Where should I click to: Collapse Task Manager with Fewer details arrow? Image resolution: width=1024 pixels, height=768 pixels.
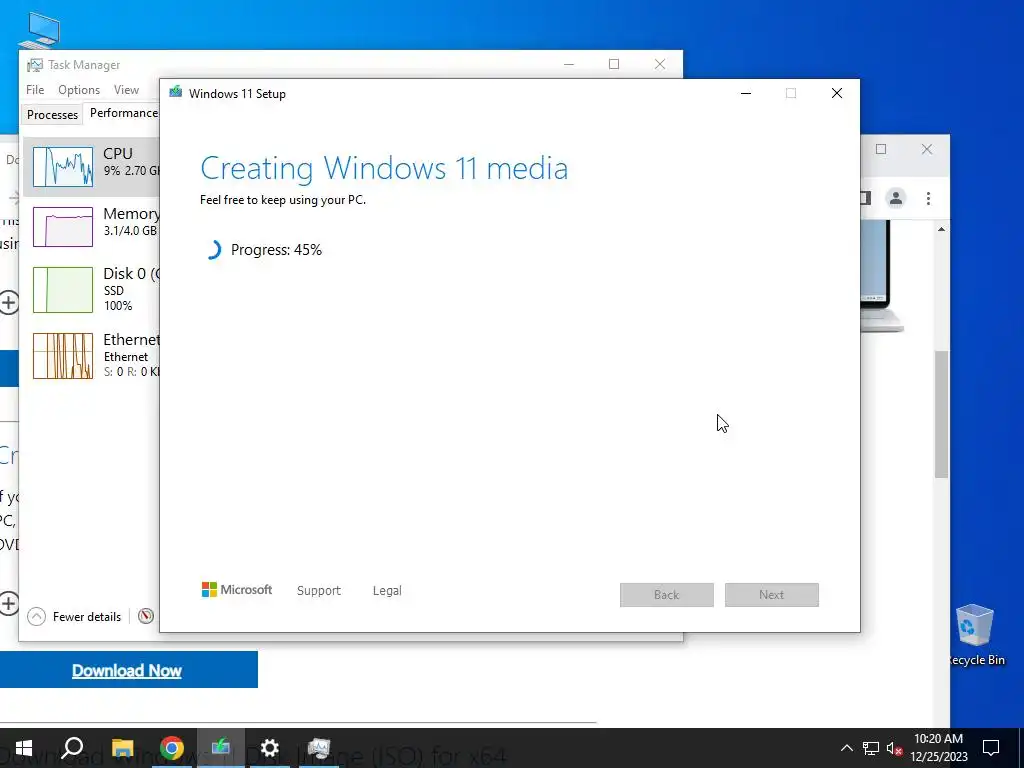37,616
